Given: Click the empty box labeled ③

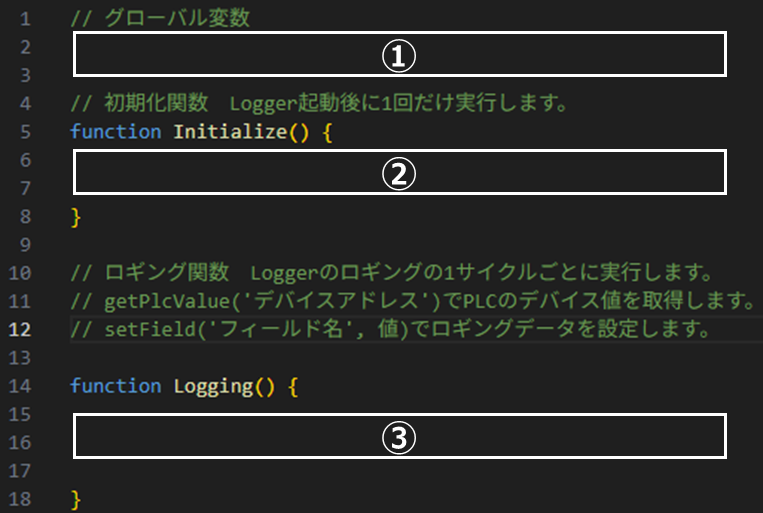Looking at the screenshot, I should [399, 435].
